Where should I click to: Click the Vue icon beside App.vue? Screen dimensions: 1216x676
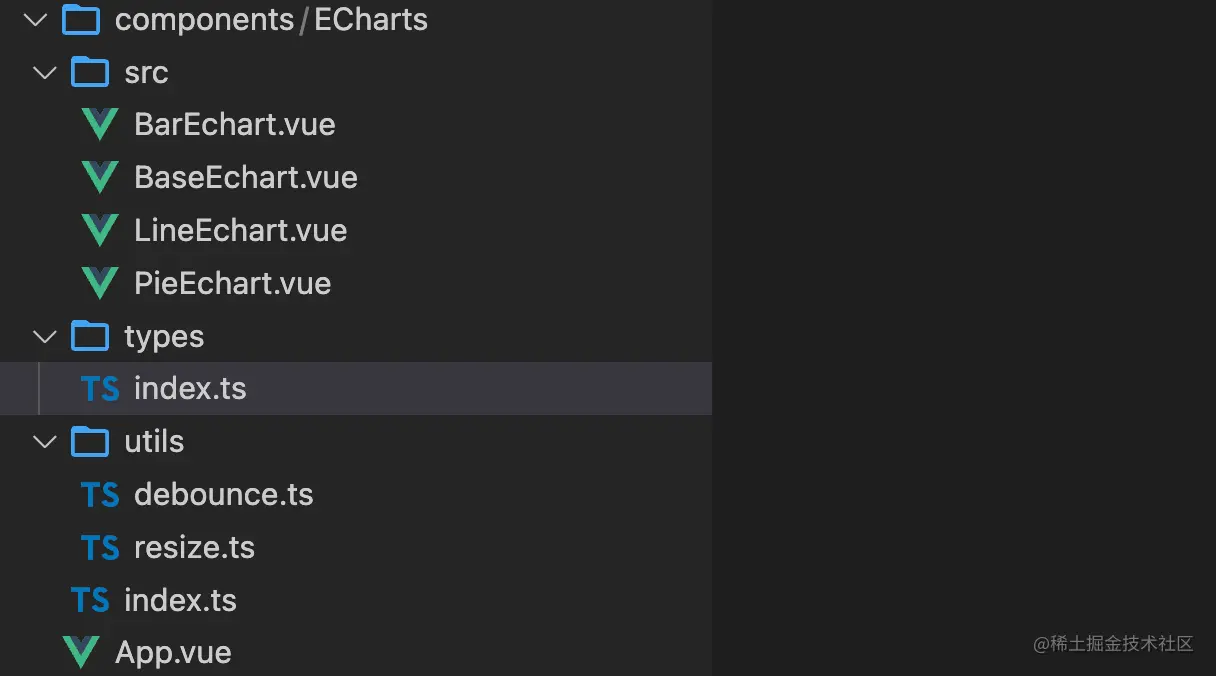click(80, 653)
